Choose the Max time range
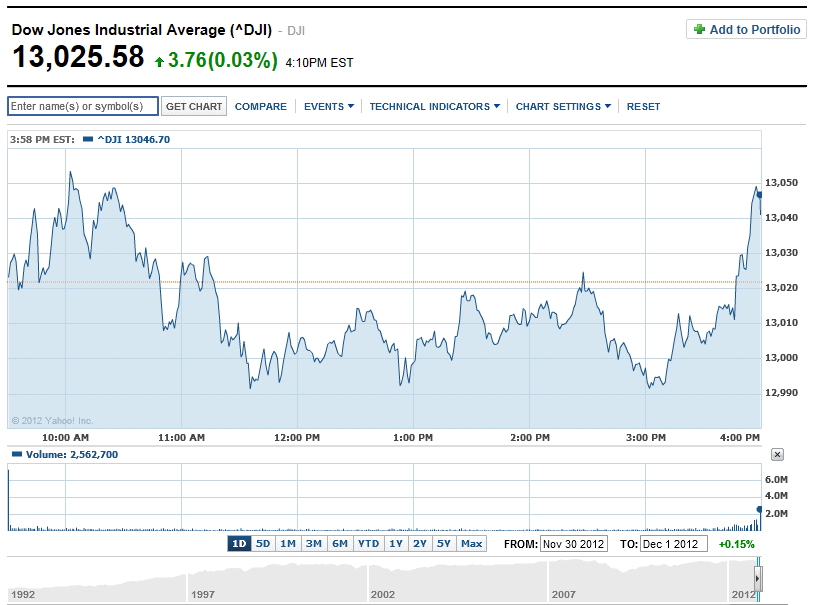 (x=471, y=544)
